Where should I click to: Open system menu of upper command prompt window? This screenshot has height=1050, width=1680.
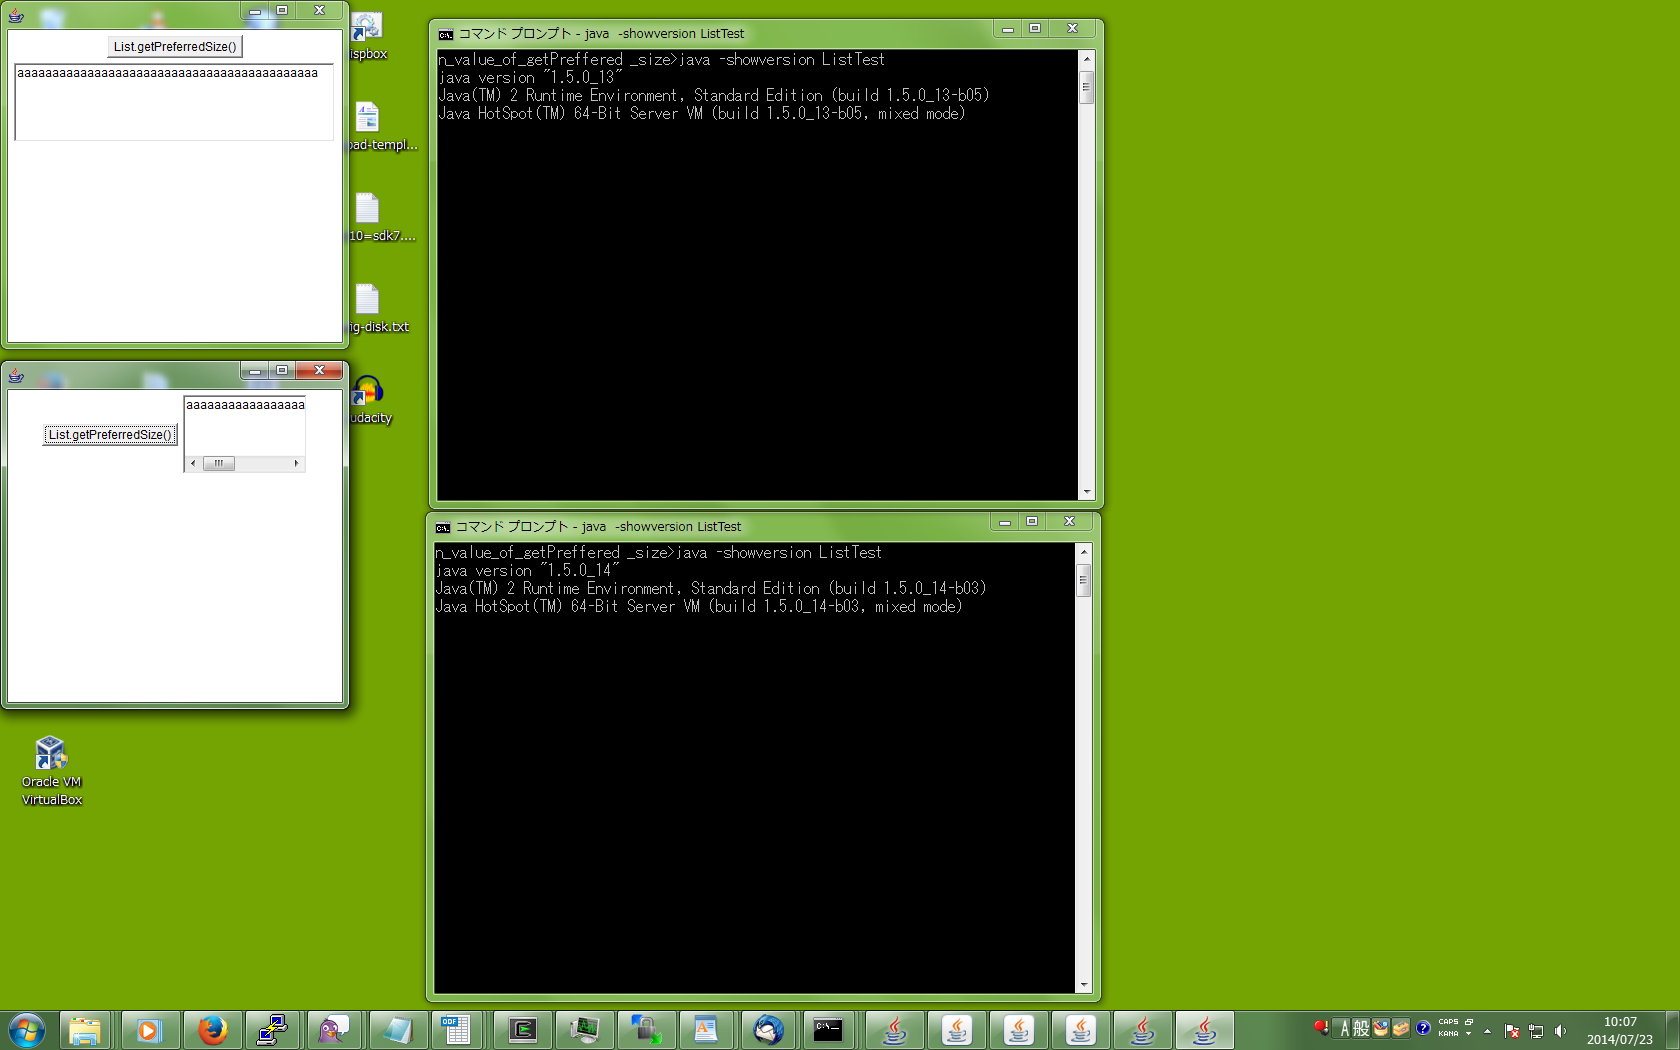[x=446, y=34]
